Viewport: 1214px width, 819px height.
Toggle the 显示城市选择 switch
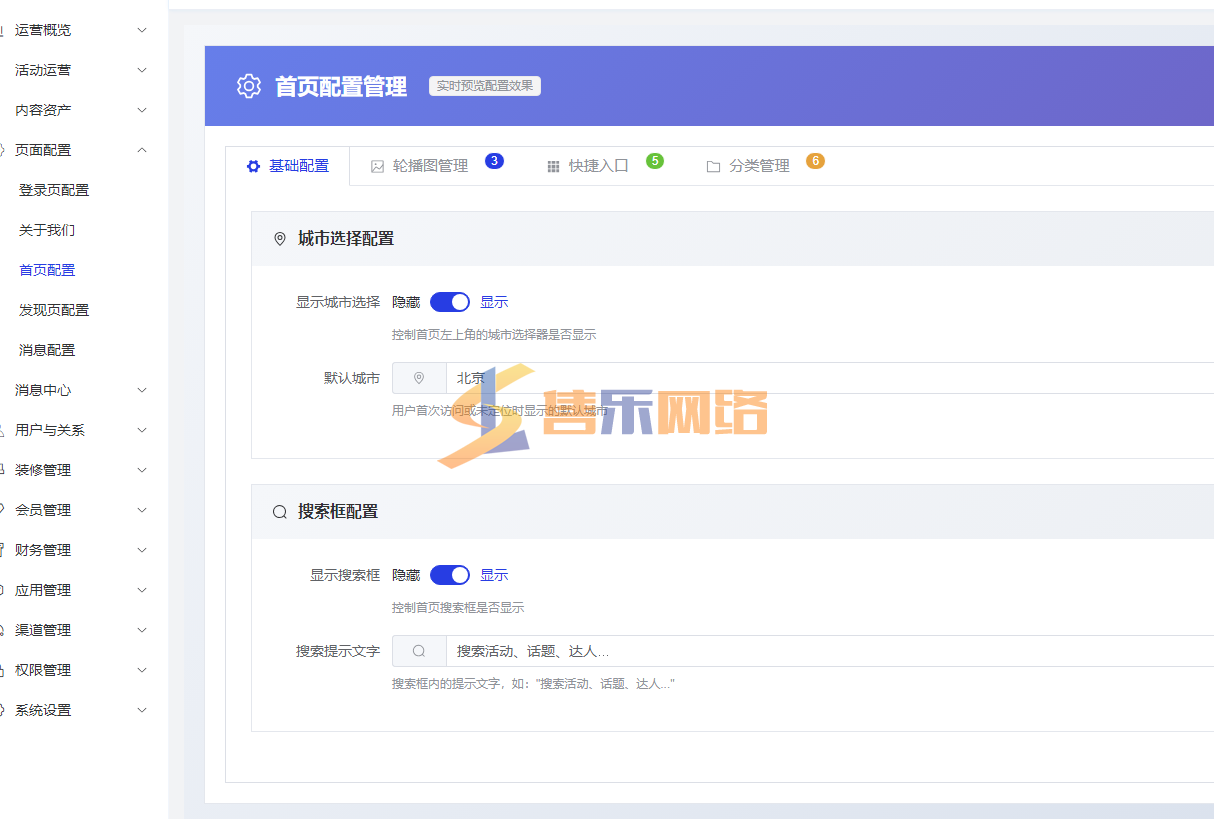(449, 302)
